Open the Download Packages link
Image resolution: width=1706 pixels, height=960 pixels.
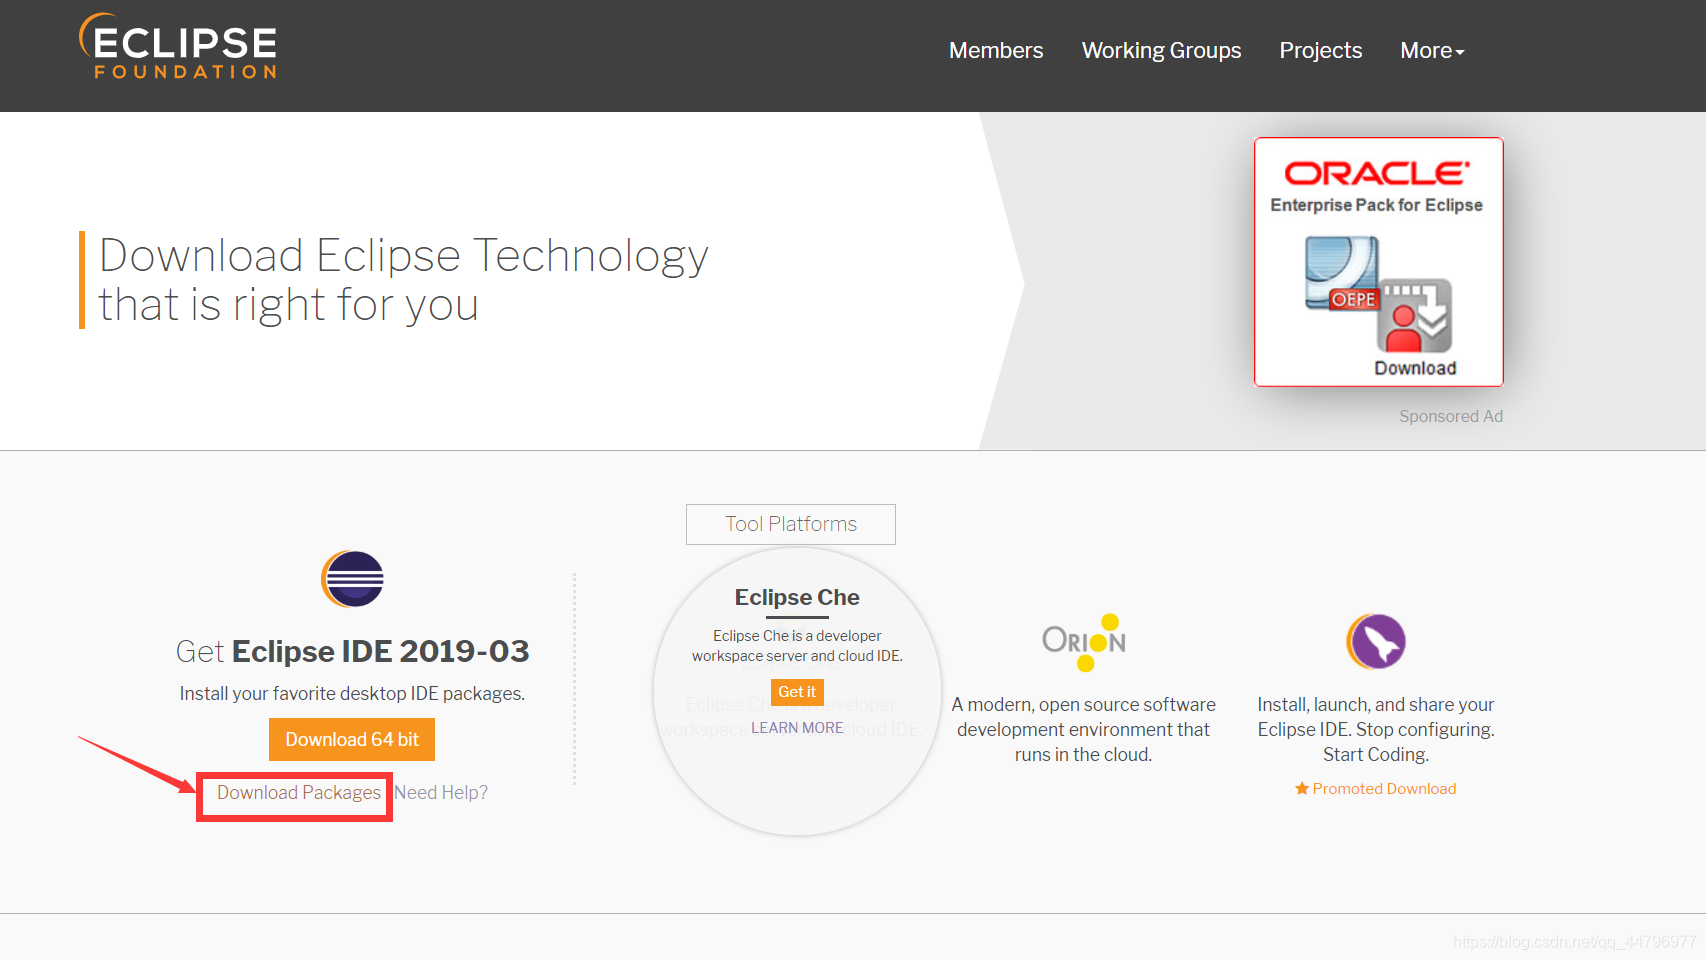click(298, 792)
